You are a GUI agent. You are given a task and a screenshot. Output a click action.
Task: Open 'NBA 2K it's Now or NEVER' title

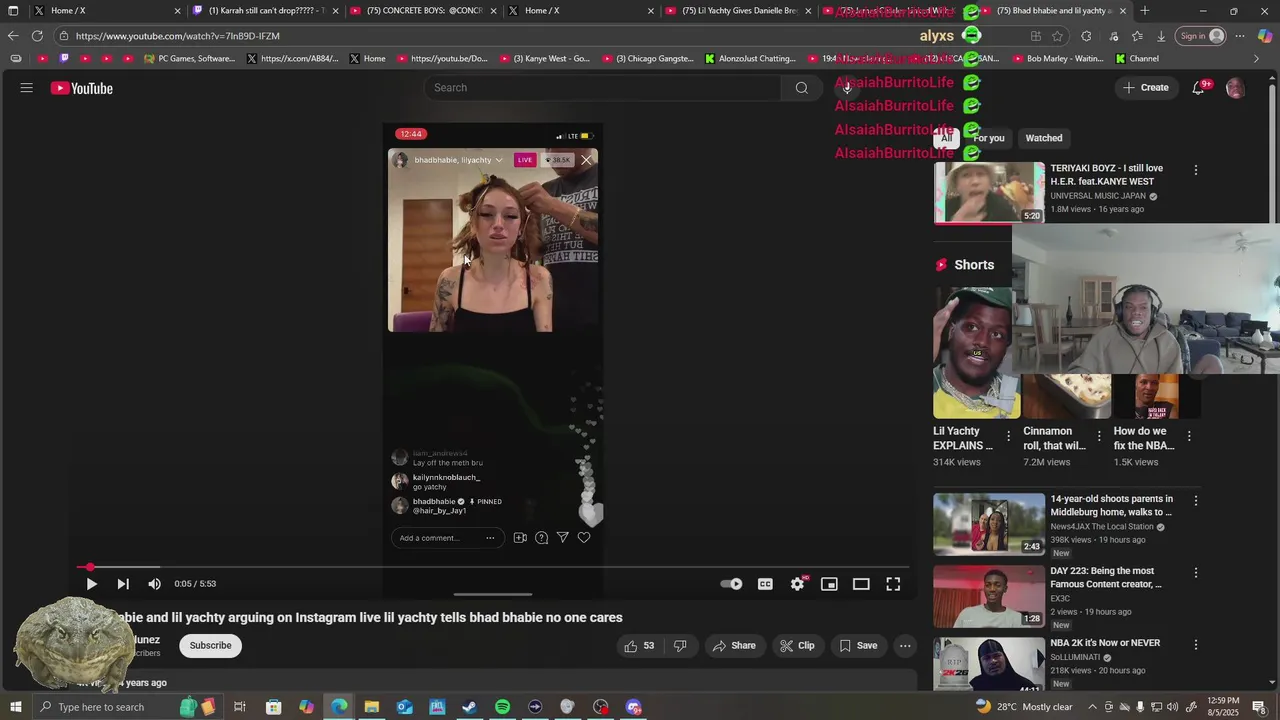pyautogui.click(x=1105, y=643)
